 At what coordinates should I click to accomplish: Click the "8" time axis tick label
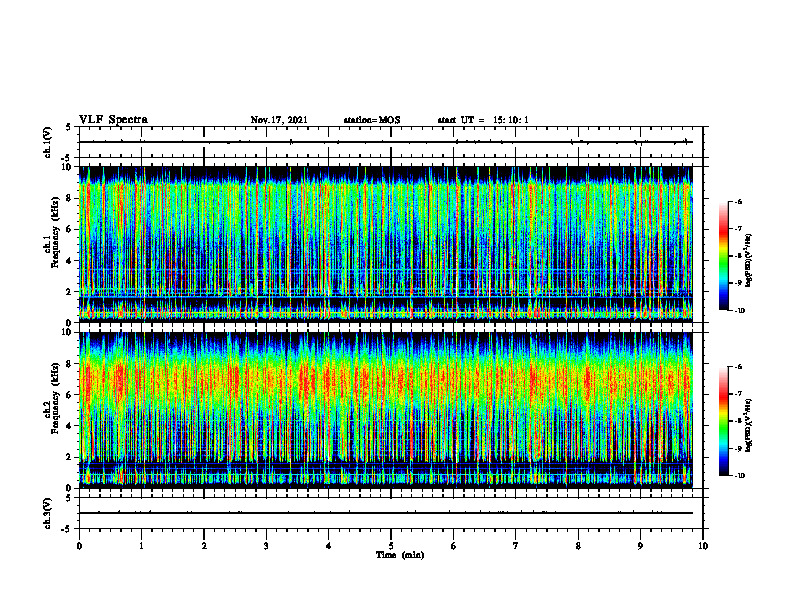click(x=578, y=546)
